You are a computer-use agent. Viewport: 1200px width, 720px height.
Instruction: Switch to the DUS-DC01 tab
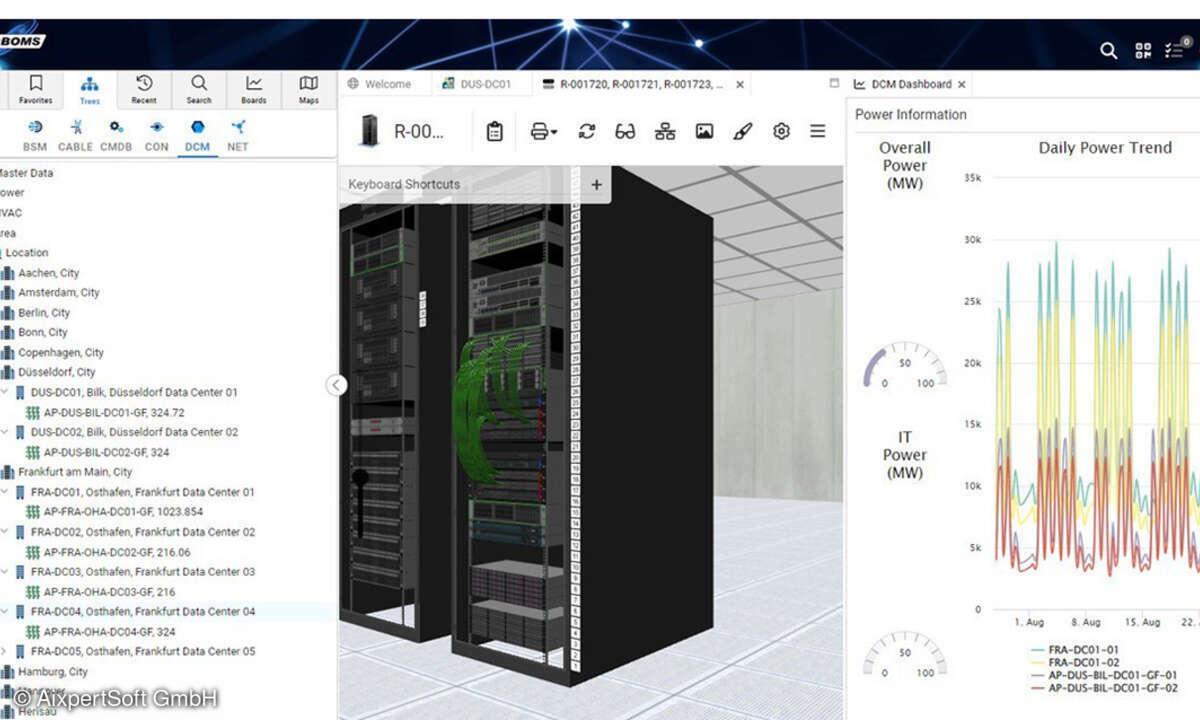coord(477,84)
